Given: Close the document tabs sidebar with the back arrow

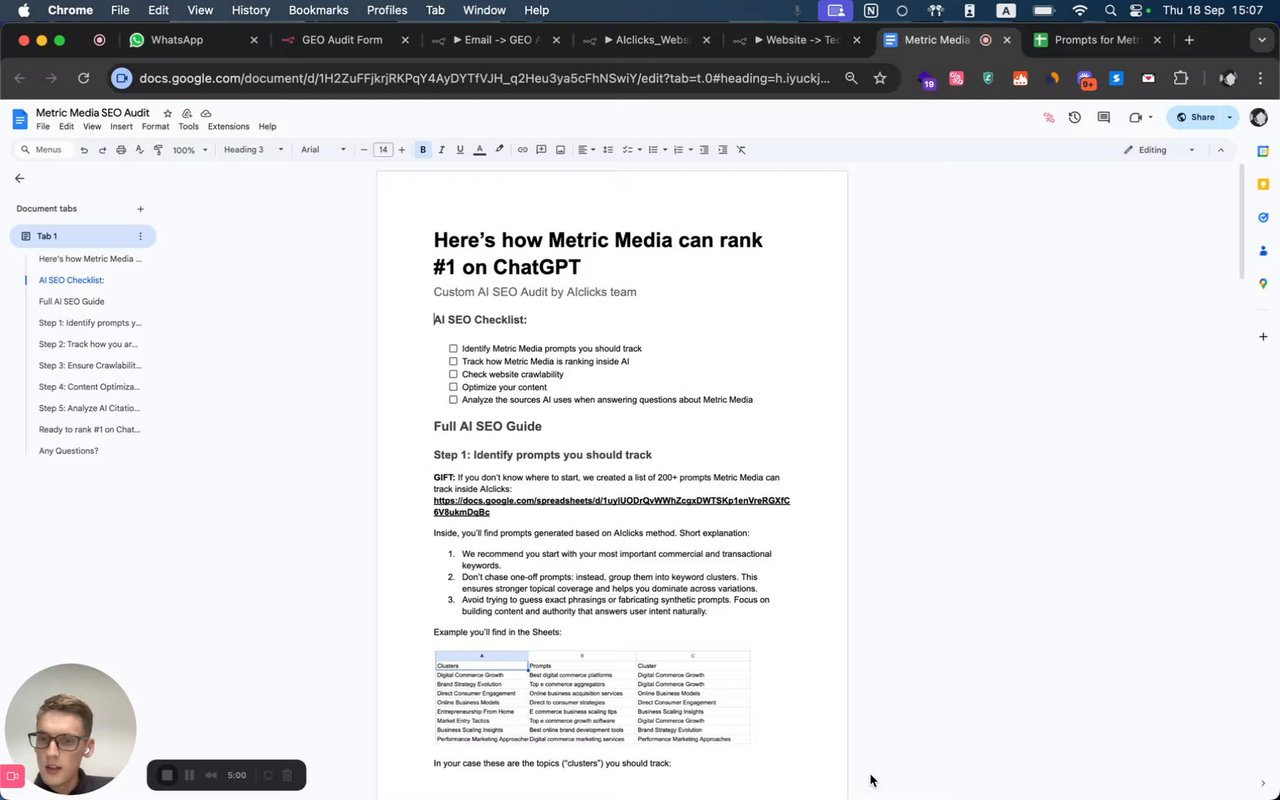Looking at the screenshot, I should coord(19,178).
